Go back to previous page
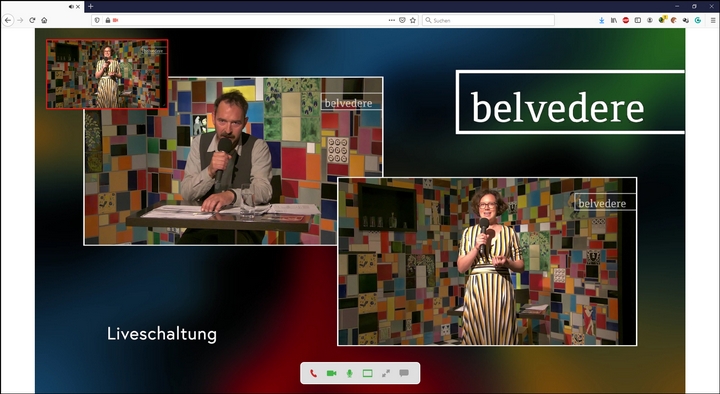Image resolution: width=720 pixels, height=394 pixels. [x=8, y=20]
